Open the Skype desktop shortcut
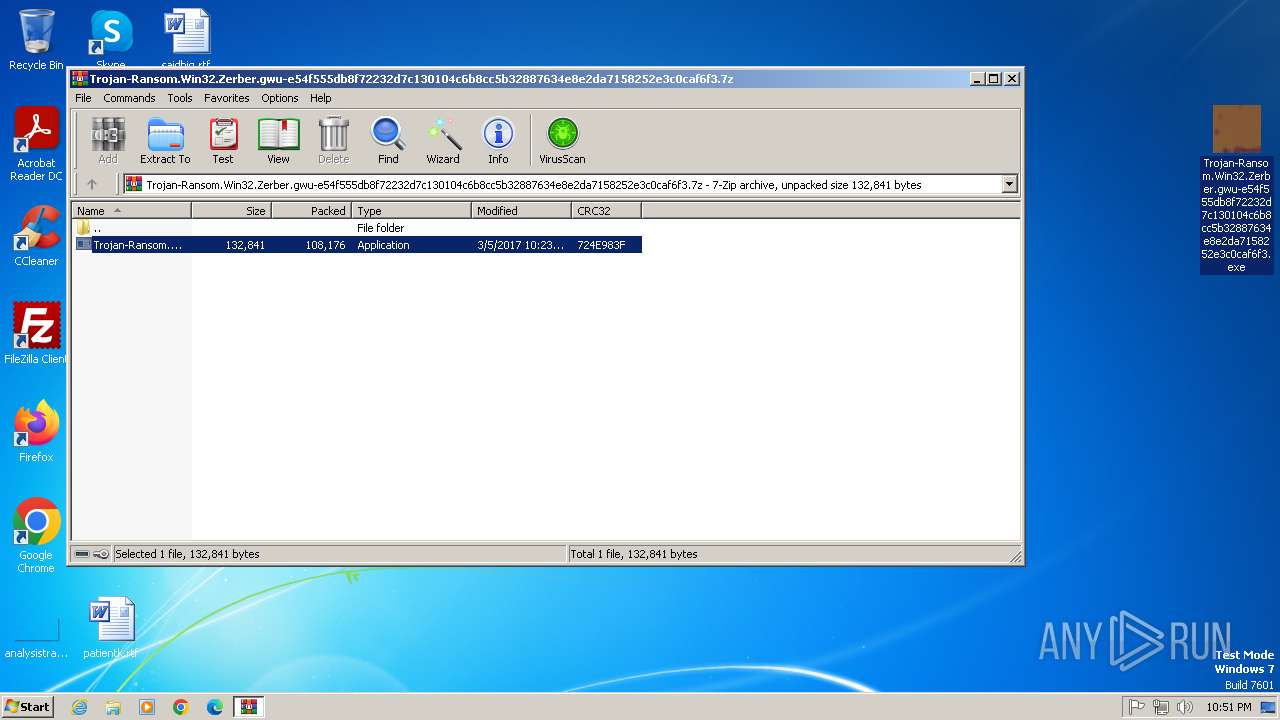The image size is (1280, 720). point(110,39)
